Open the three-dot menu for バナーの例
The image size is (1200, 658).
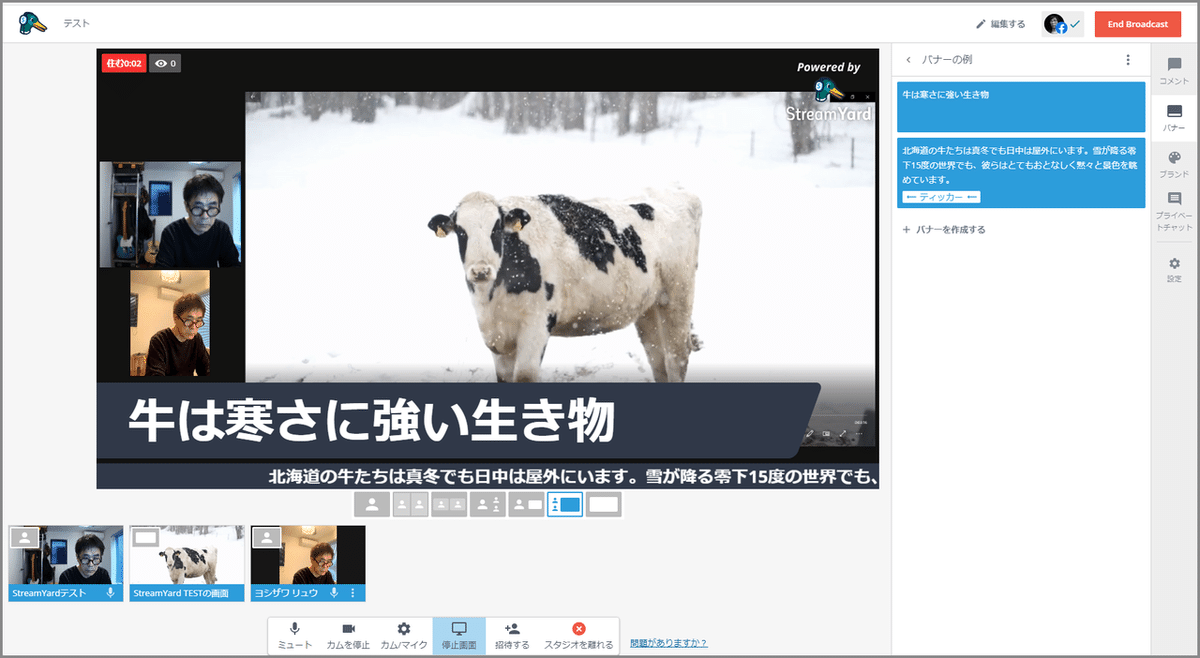[x=1128, y=60]
